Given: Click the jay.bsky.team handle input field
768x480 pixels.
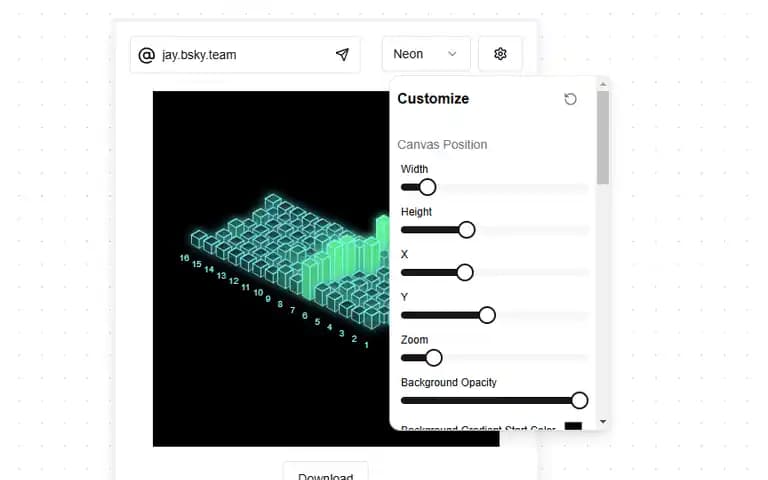Looking at the screenshot, I should coord(245,55).
